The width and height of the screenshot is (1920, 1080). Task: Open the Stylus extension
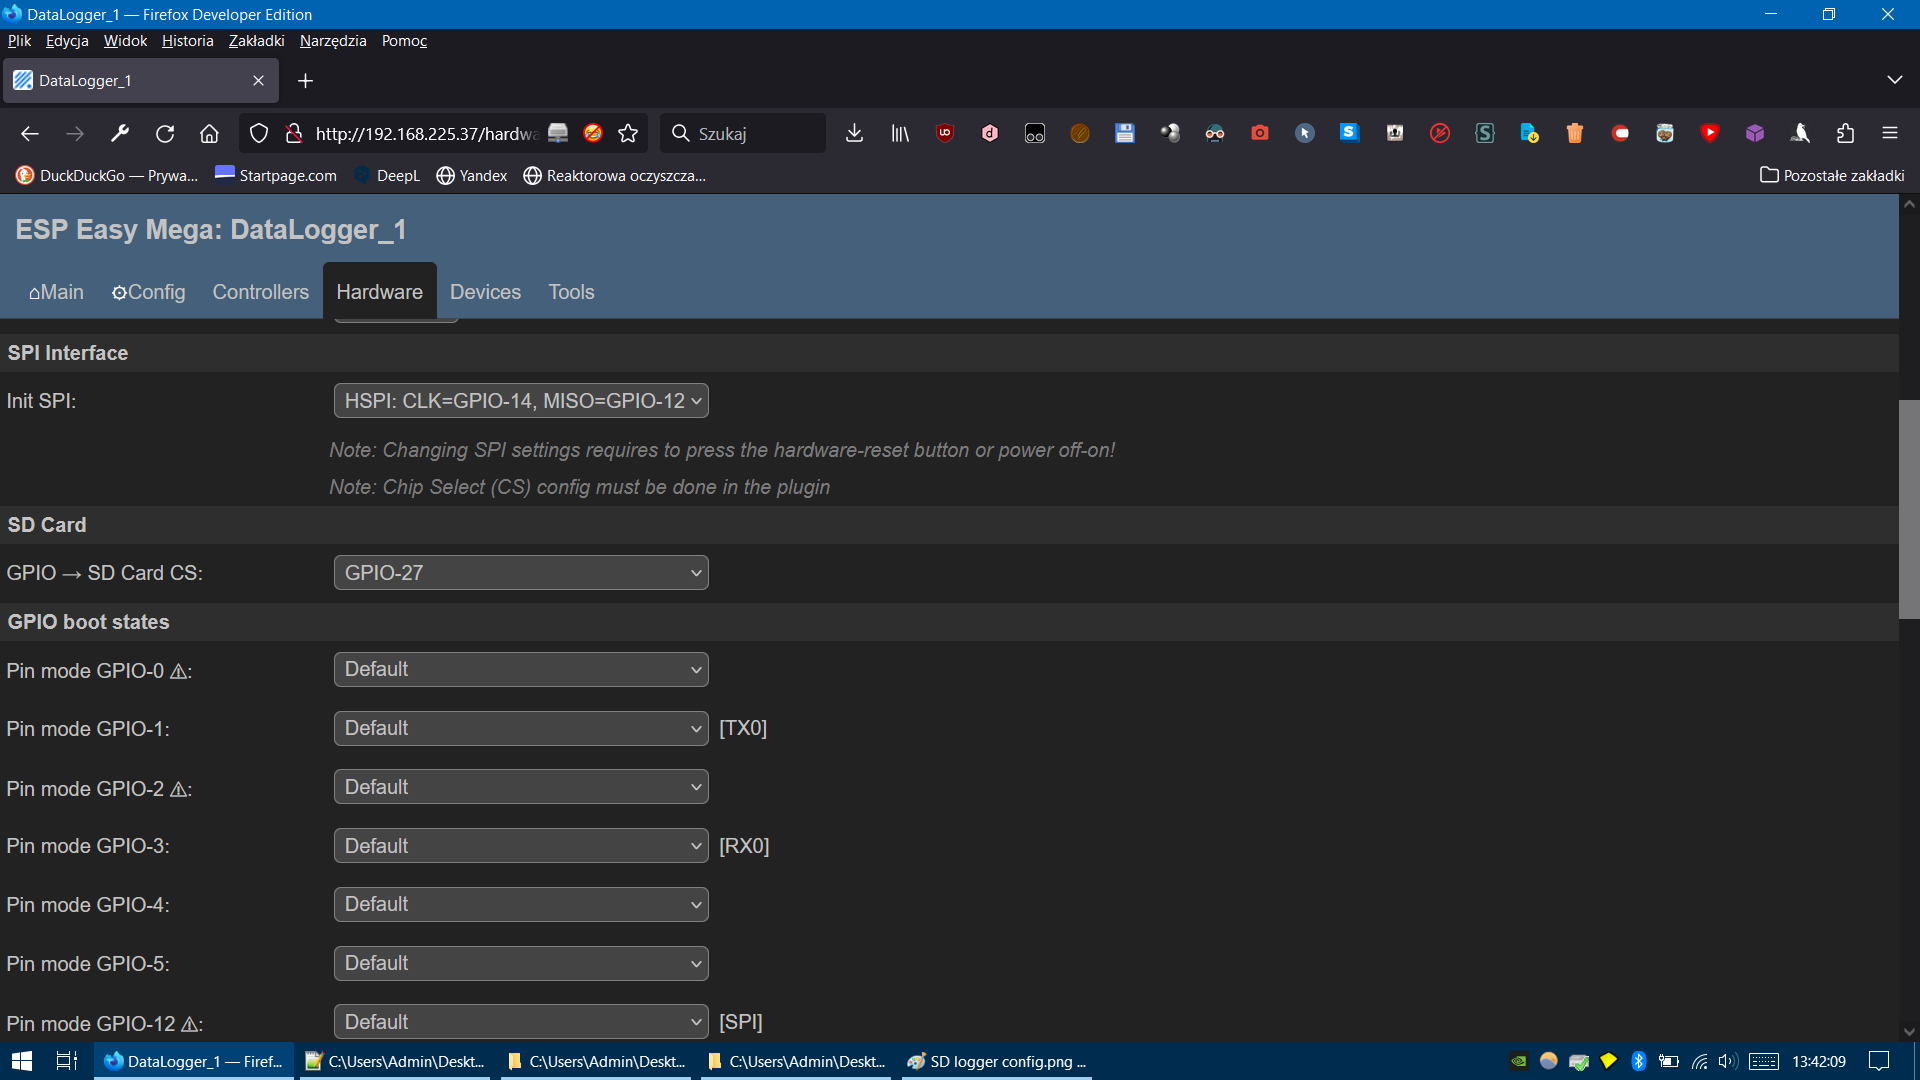pos(1485,133)
